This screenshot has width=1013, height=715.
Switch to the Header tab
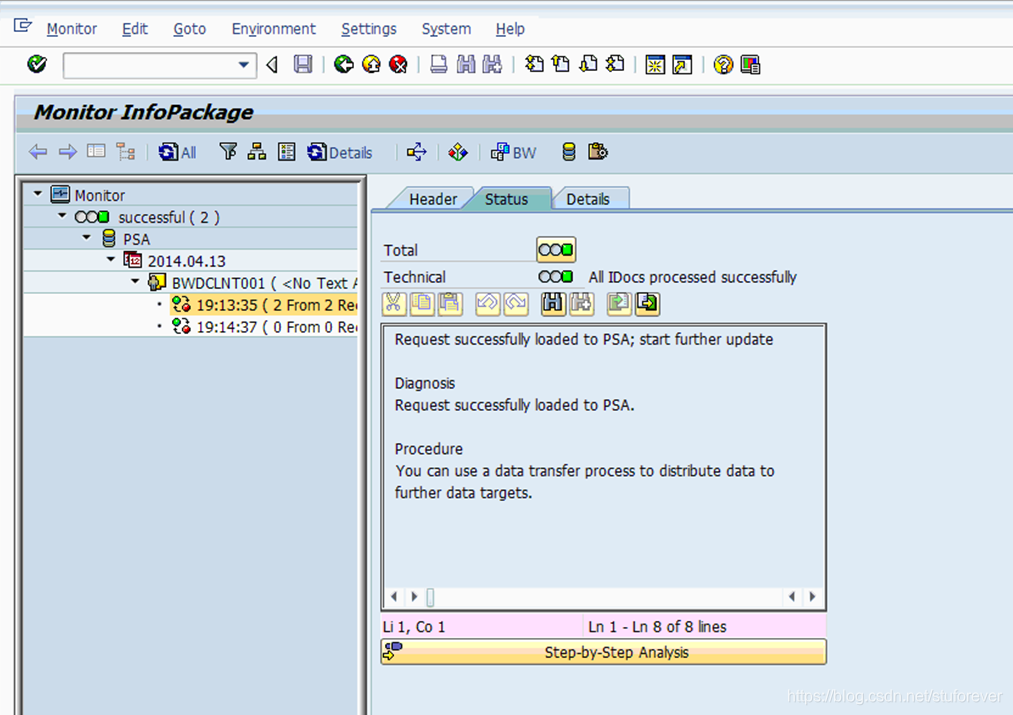tap(433, 199)
